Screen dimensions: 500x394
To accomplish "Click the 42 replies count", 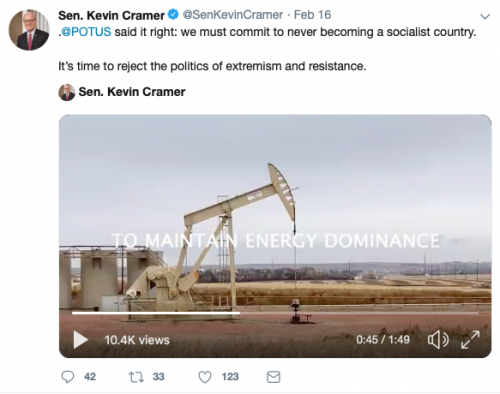I will [x=90, y=377].
